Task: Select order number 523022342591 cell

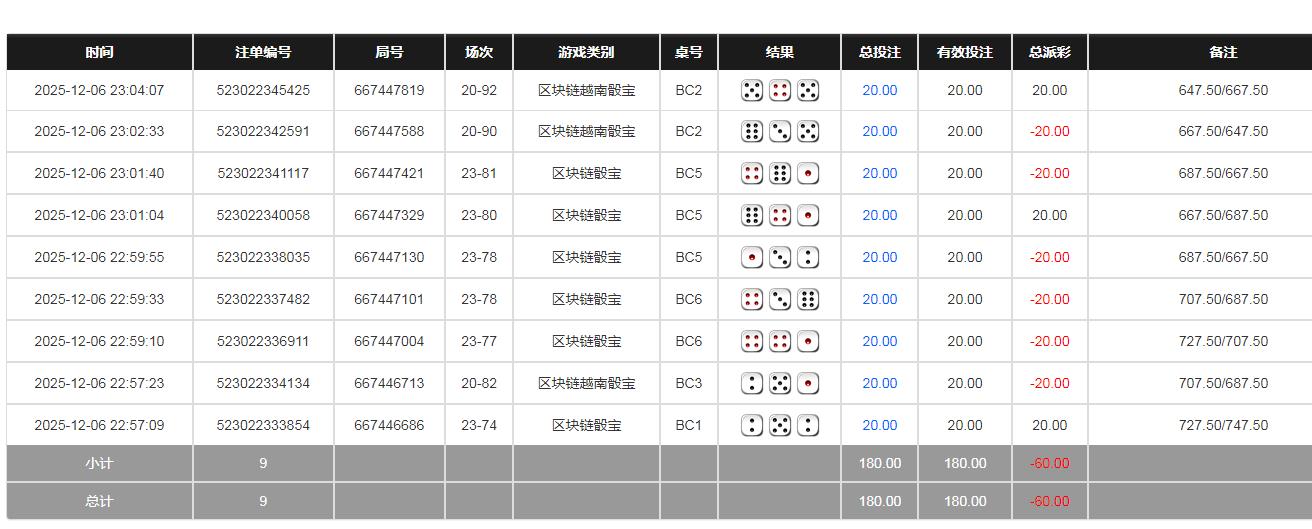Action: (263, 131)
